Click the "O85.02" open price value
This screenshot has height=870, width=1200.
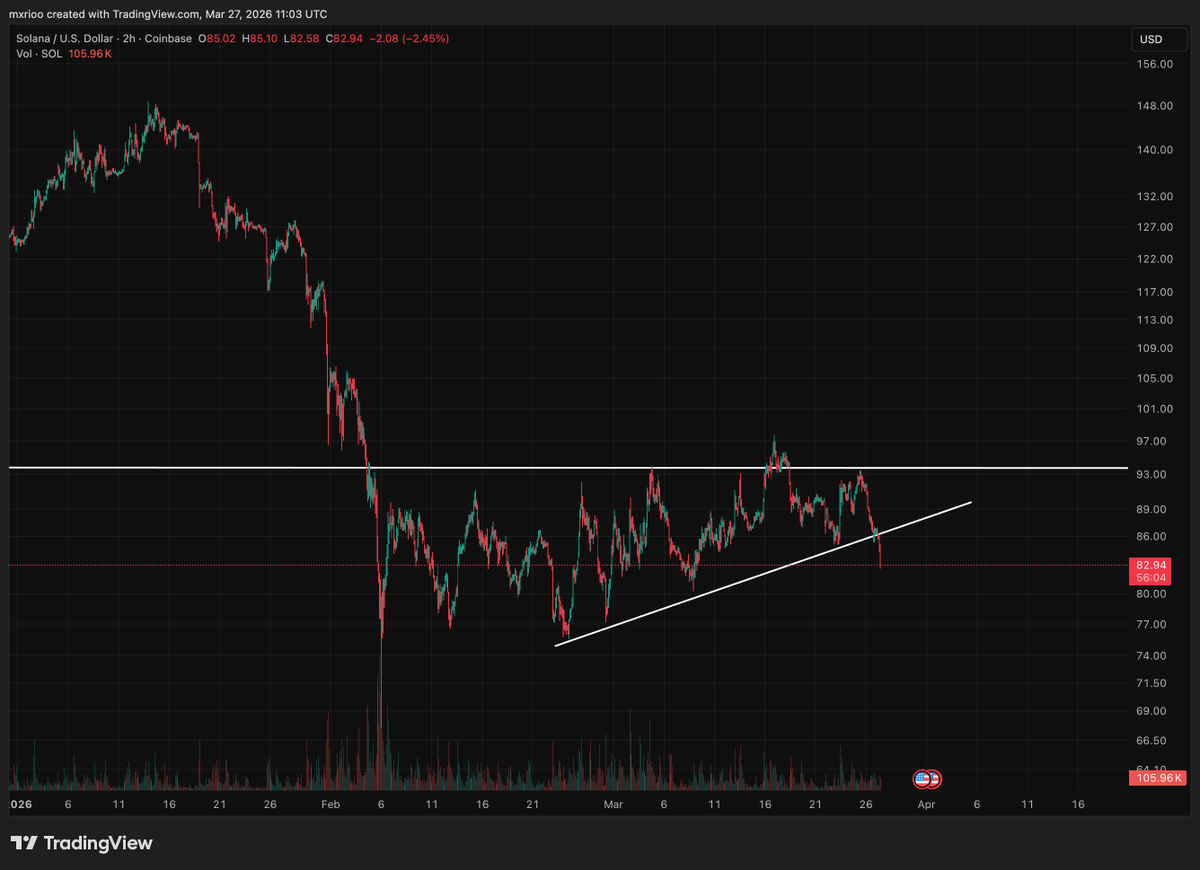(x=216, y=38)
